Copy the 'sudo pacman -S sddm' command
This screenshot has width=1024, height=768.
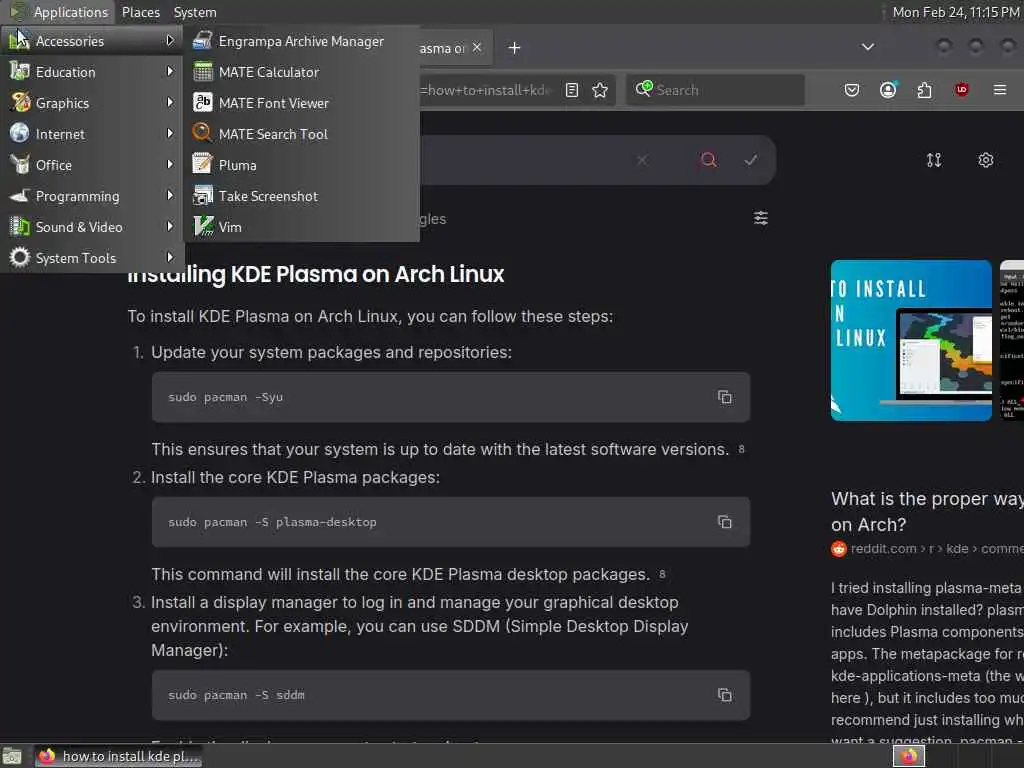click(724, 695)
